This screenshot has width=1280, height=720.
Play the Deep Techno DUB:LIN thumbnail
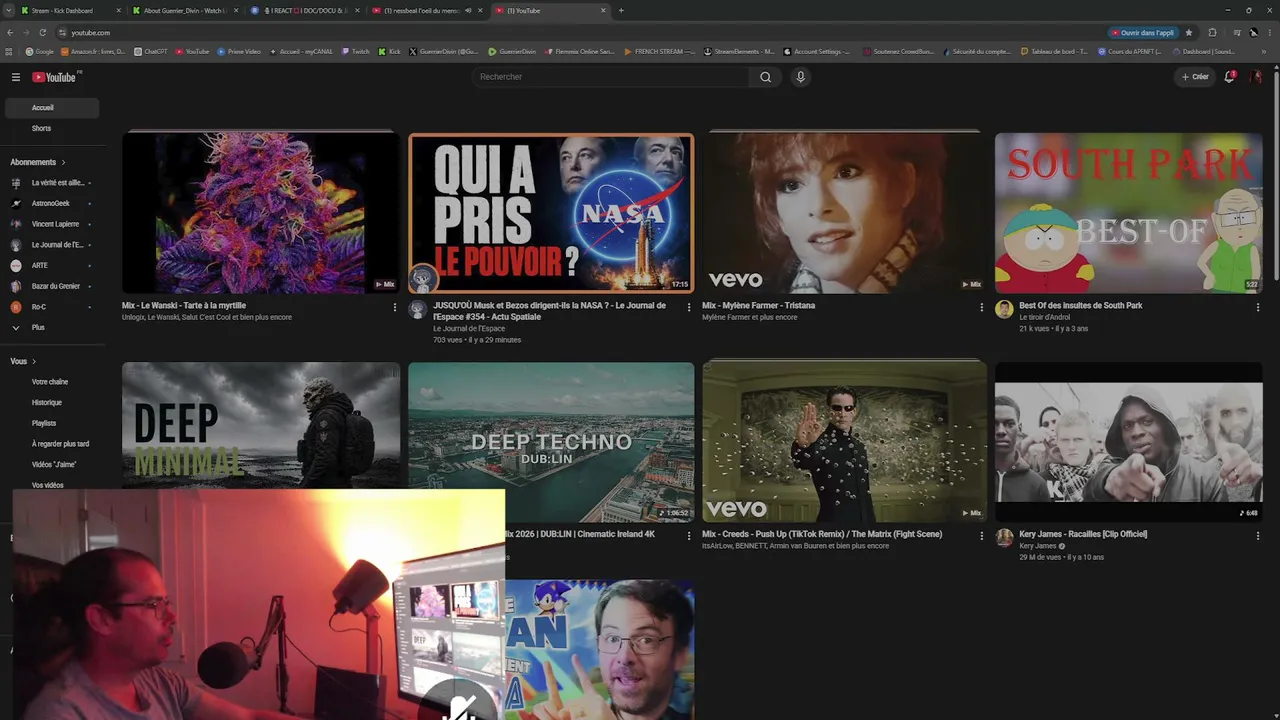click(551, 442)
